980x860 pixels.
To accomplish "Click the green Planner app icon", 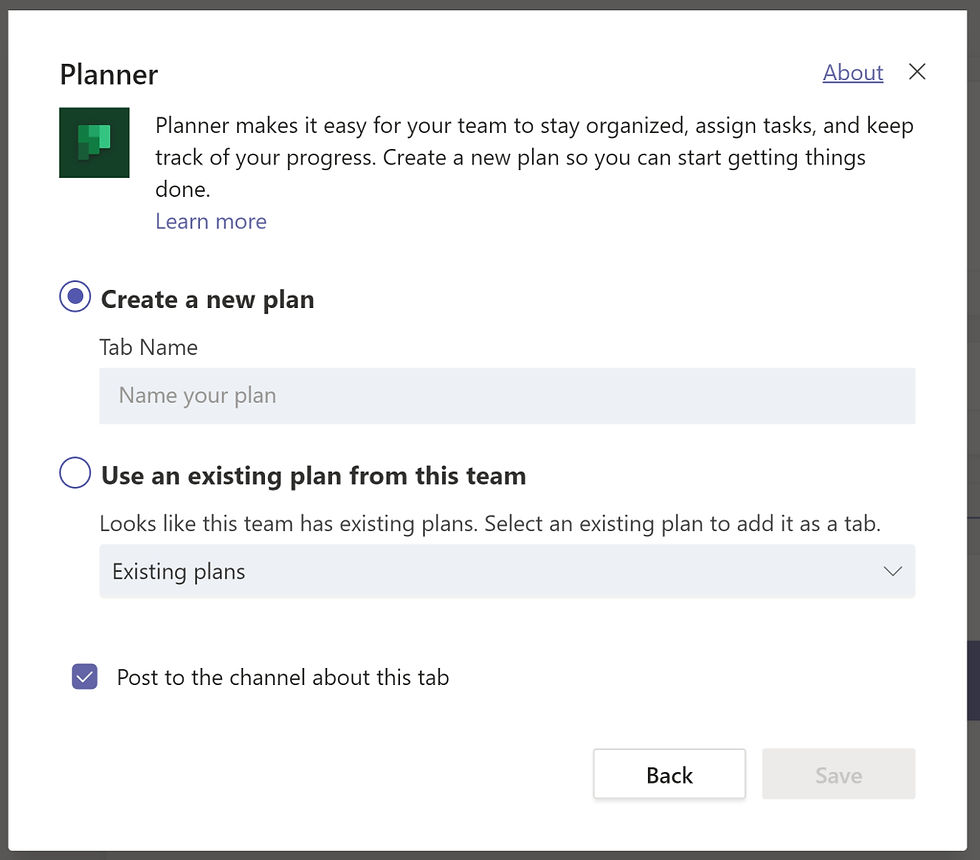I will [x=94, y=142].
